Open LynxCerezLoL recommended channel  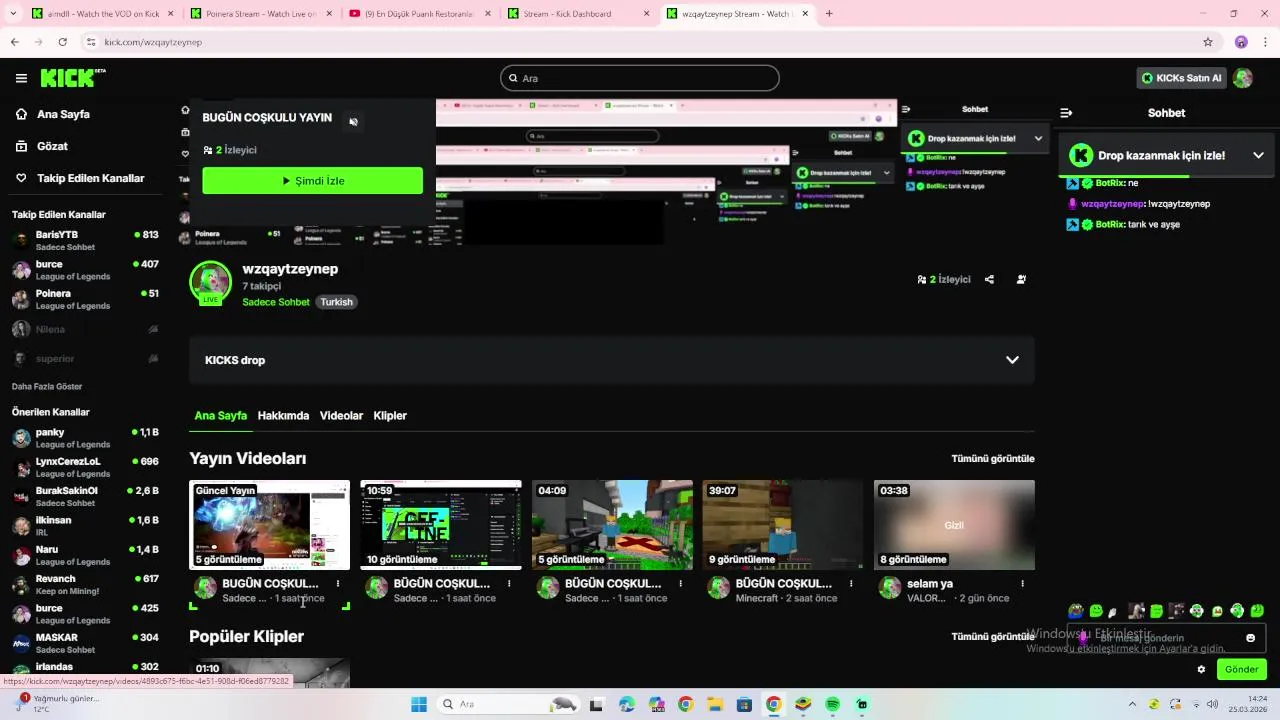tap(85, 467)
